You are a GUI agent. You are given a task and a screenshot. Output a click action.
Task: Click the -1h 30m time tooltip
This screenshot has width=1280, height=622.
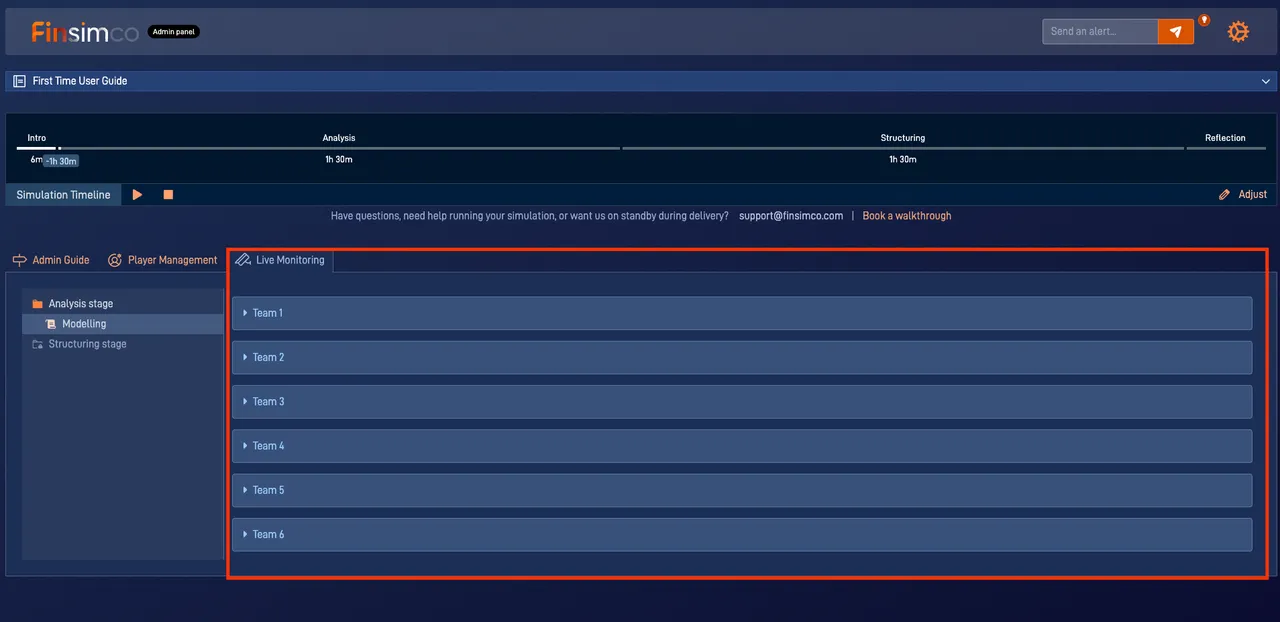pyautogui.click(x=61, y=161)
